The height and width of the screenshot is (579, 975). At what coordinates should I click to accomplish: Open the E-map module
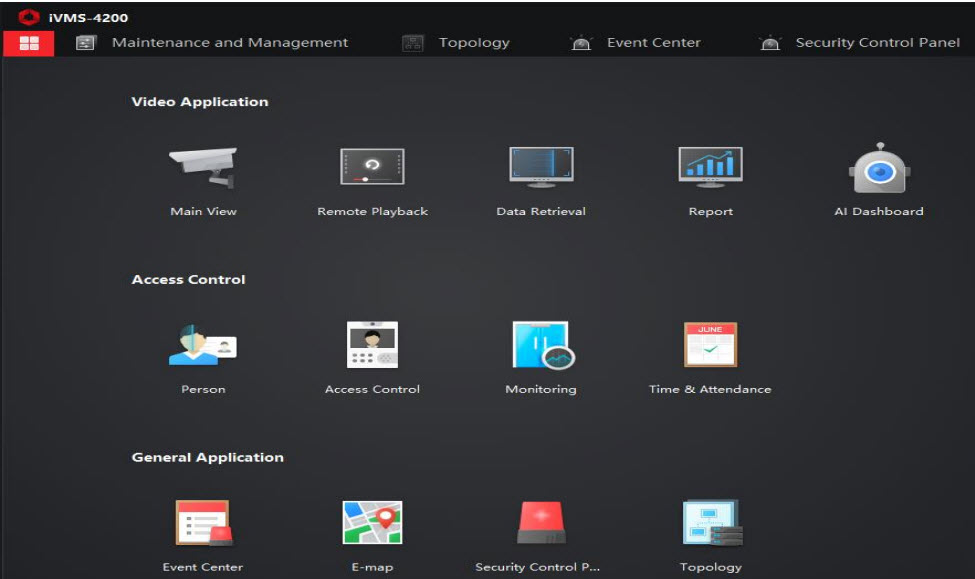[x=372, y=523]
